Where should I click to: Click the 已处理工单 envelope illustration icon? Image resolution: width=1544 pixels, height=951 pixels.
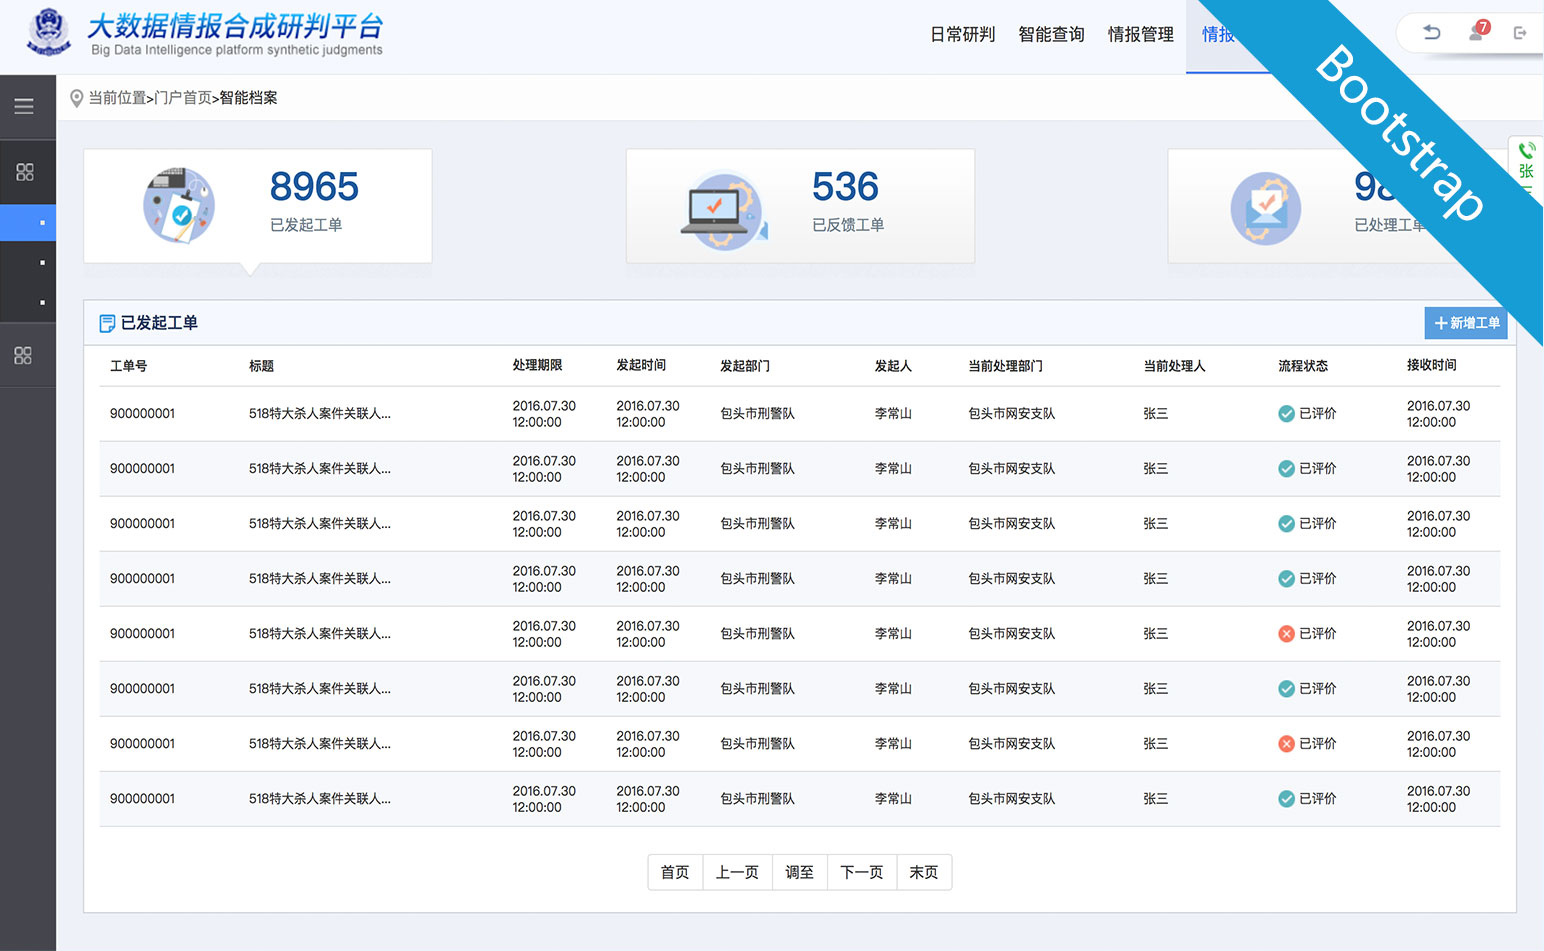pos(1265,209)
